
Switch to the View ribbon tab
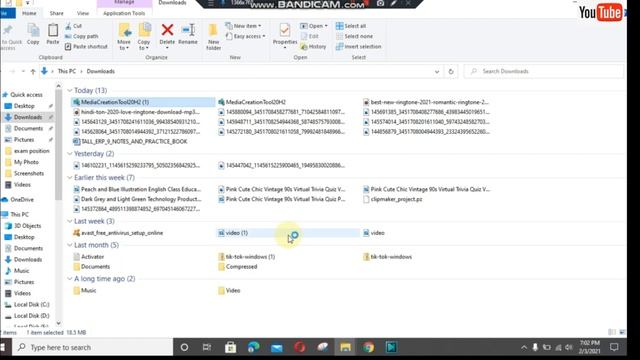pos(83,13)
